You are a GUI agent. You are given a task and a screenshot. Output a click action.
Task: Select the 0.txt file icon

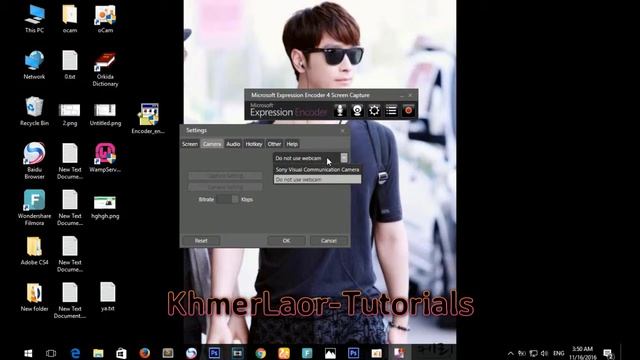pyautogui.click(x=70, y=65)
